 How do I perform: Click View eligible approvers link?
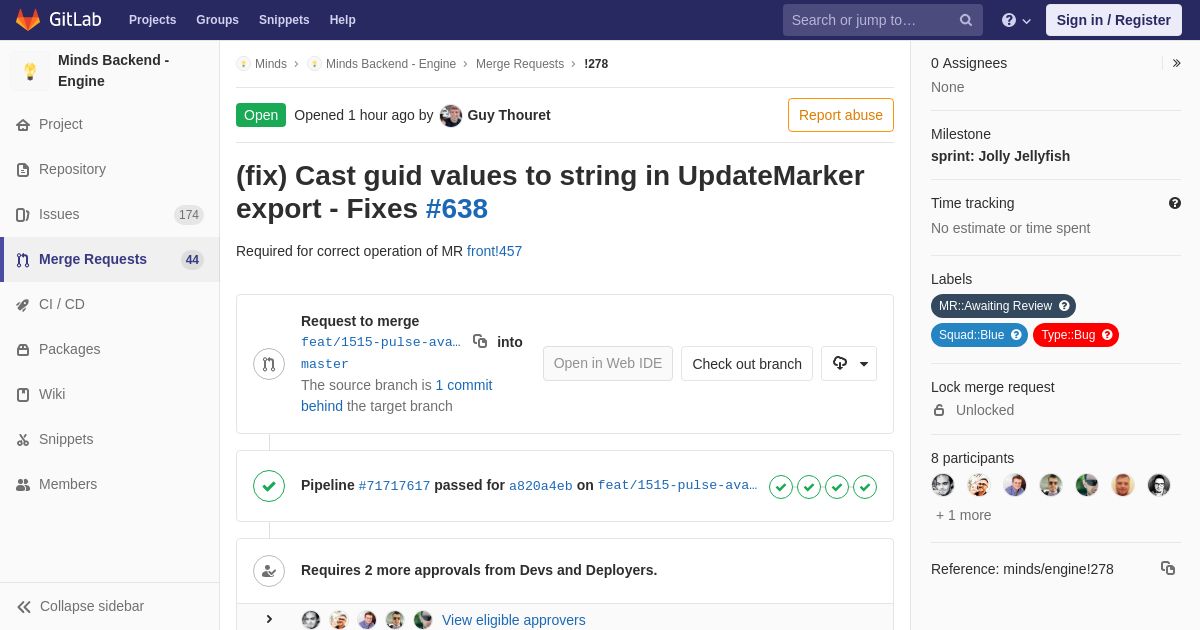pos(514,620)
